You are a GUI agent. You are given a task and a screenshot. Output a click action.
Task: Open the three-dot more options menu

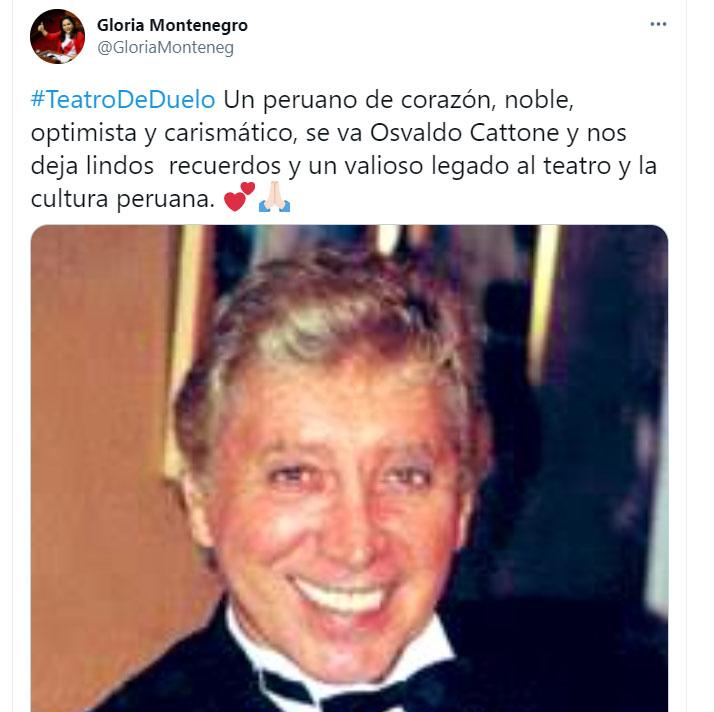click(658, 24)
